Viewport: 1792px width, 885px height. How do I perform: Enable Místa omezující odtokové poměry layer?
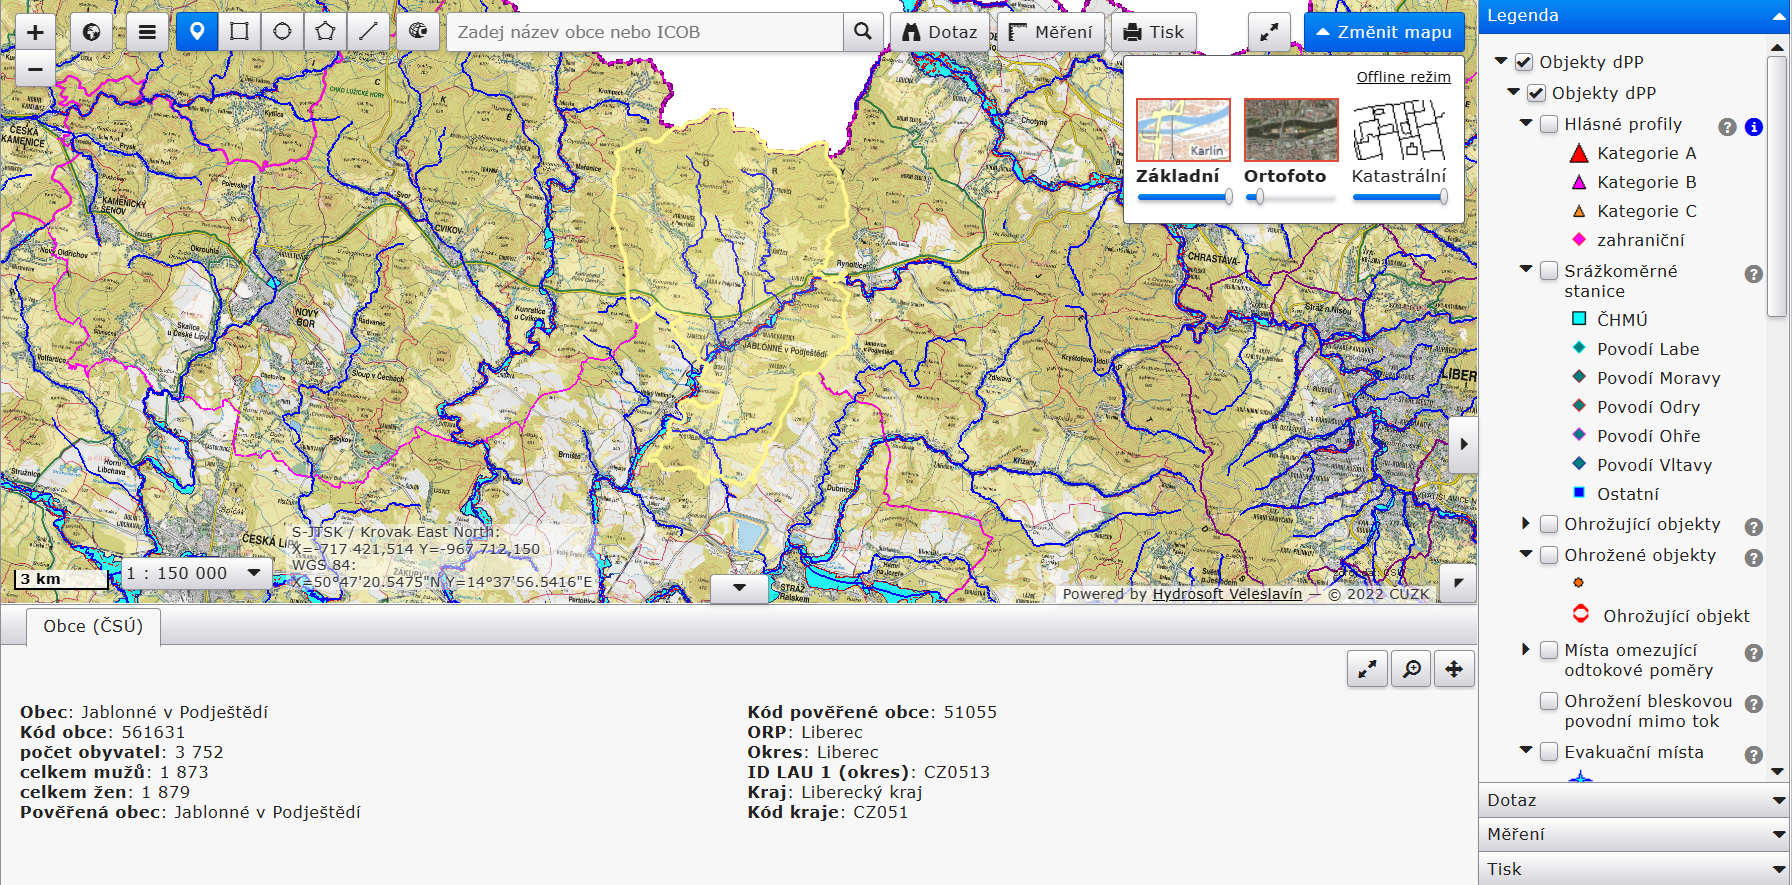point(1549,650)
